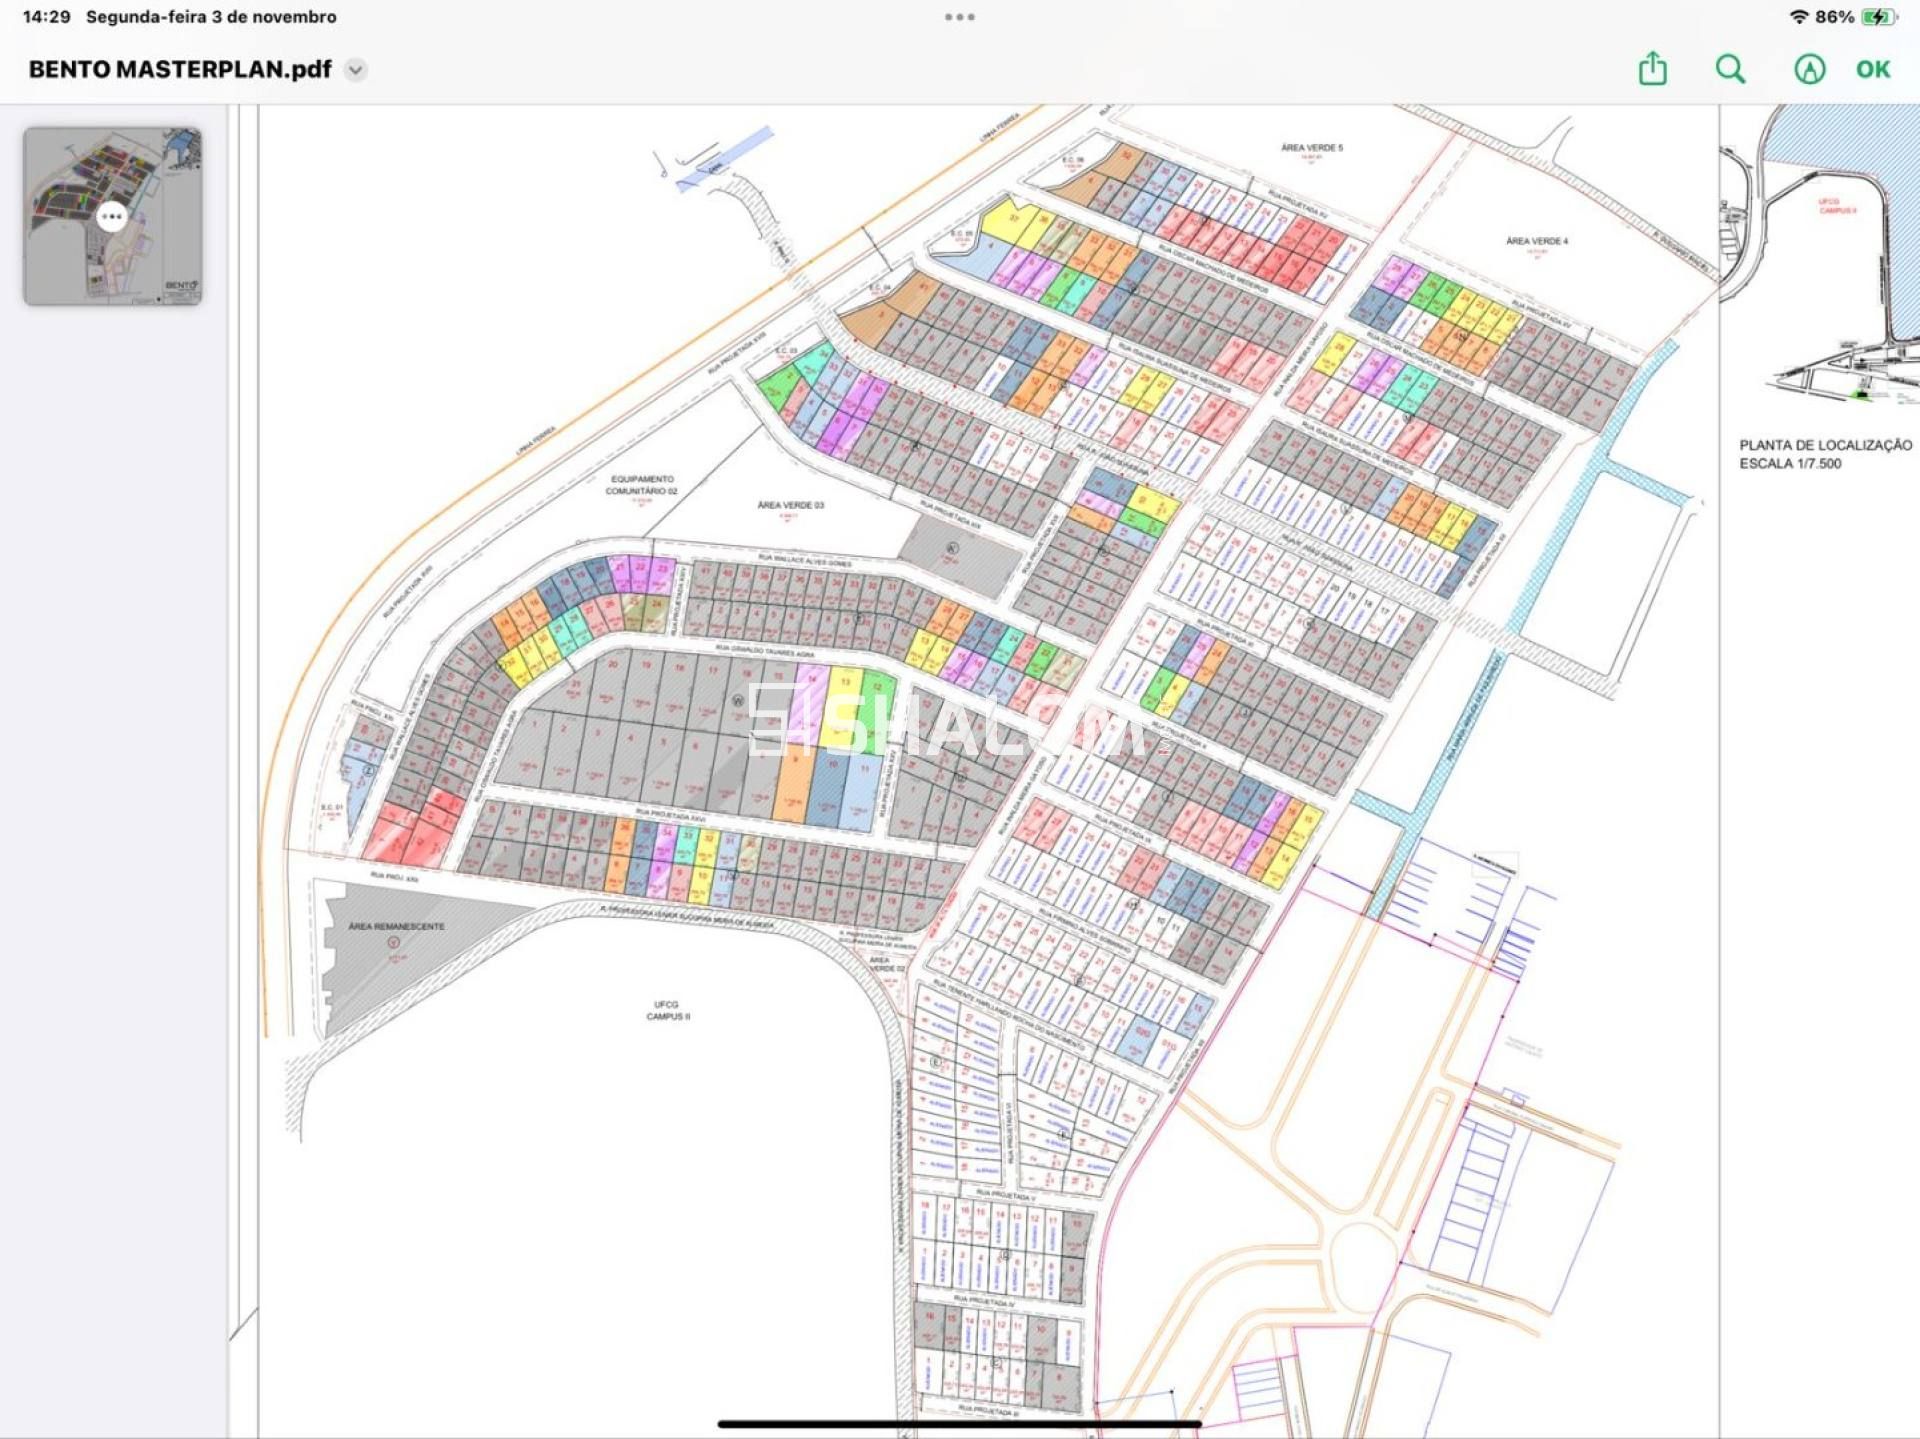Image resolution: width=1920 pixels, height=1439 pixels.
Task: Tap the share icon in toolbar
Action: coord(1652,69)
